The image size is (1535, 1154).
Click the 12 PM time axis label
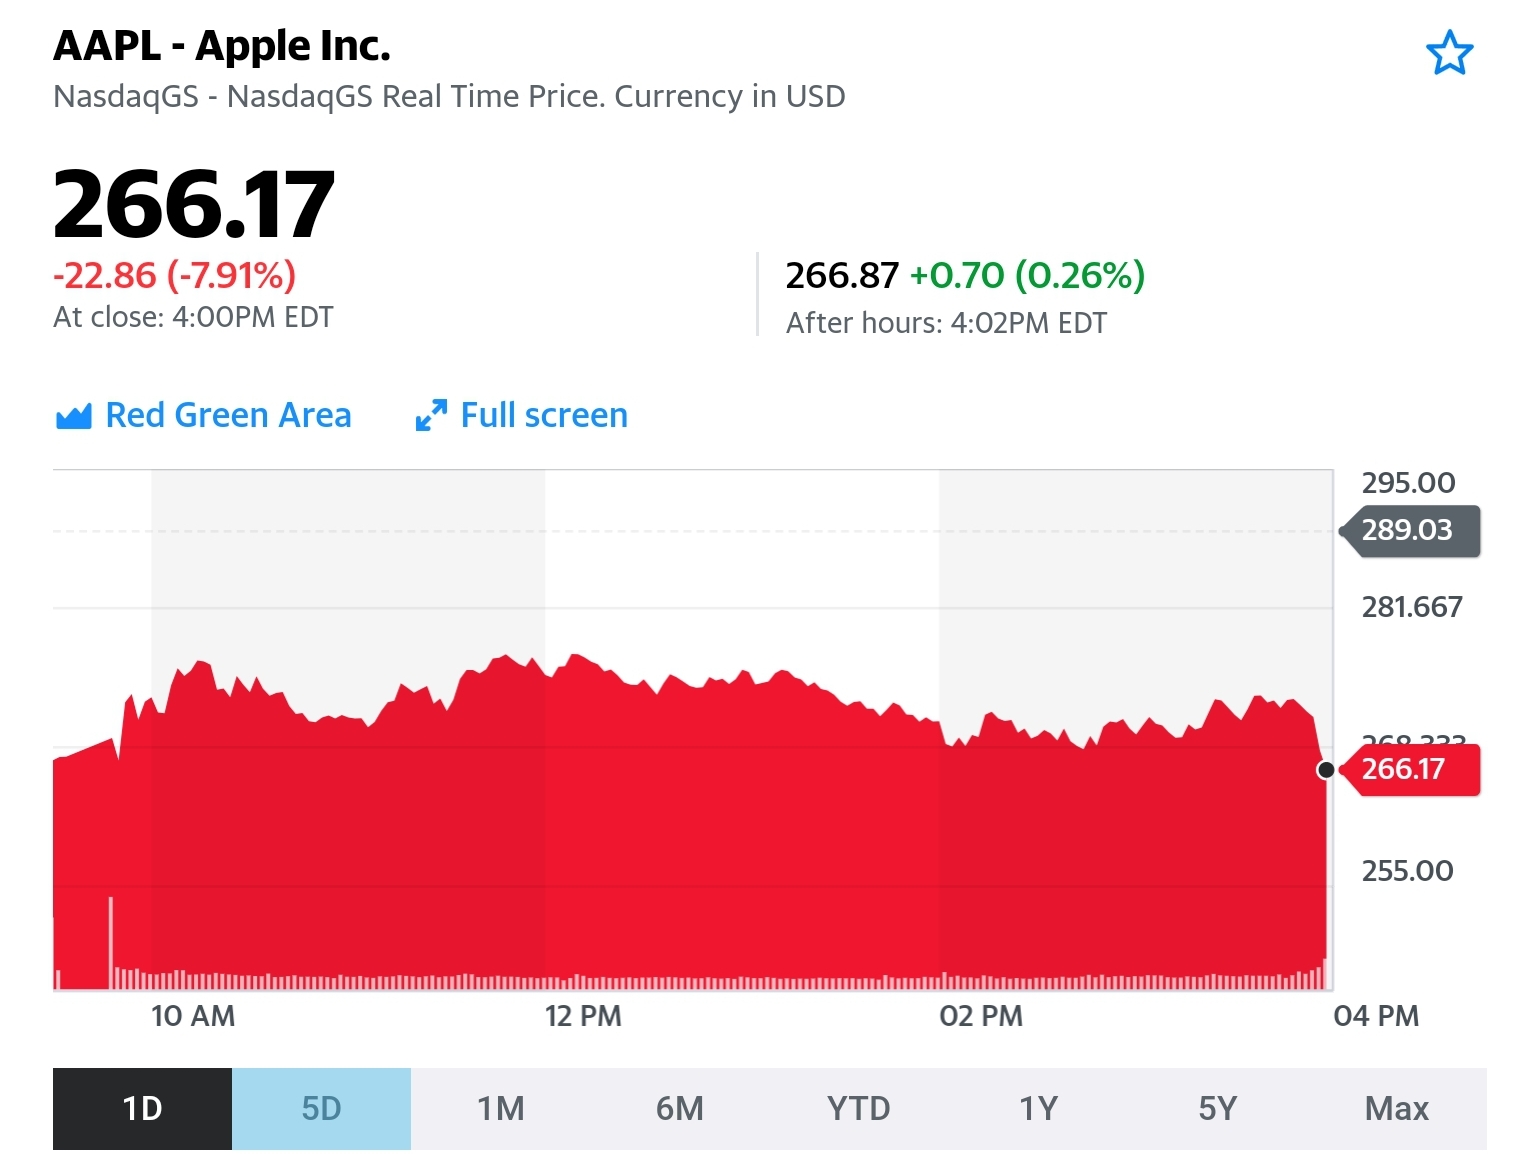point(583,1016)
